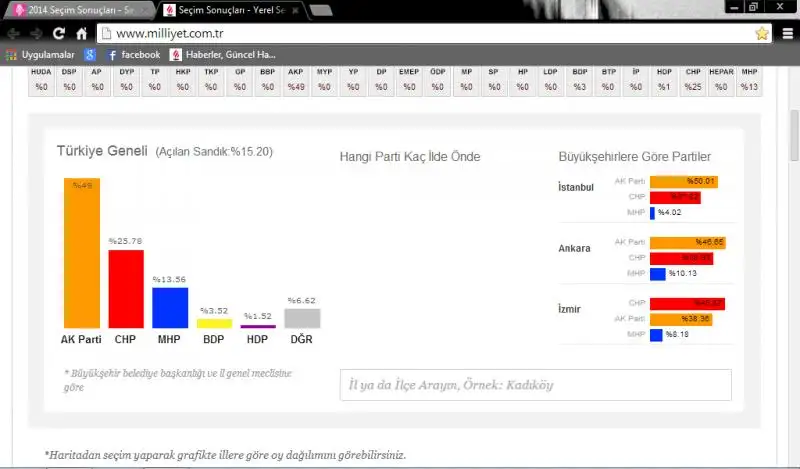
Task: Select the AKP %49 cell in party strip
Action: (x=296, y=80)
